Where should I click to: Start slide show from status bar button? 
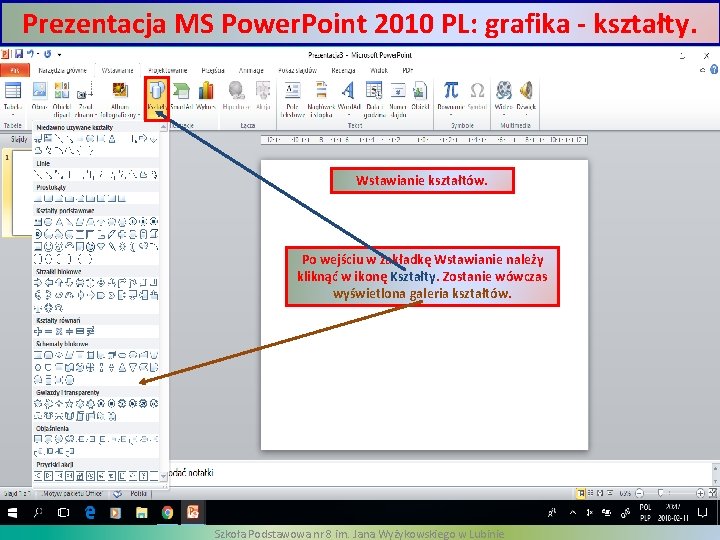coord(610,493)
